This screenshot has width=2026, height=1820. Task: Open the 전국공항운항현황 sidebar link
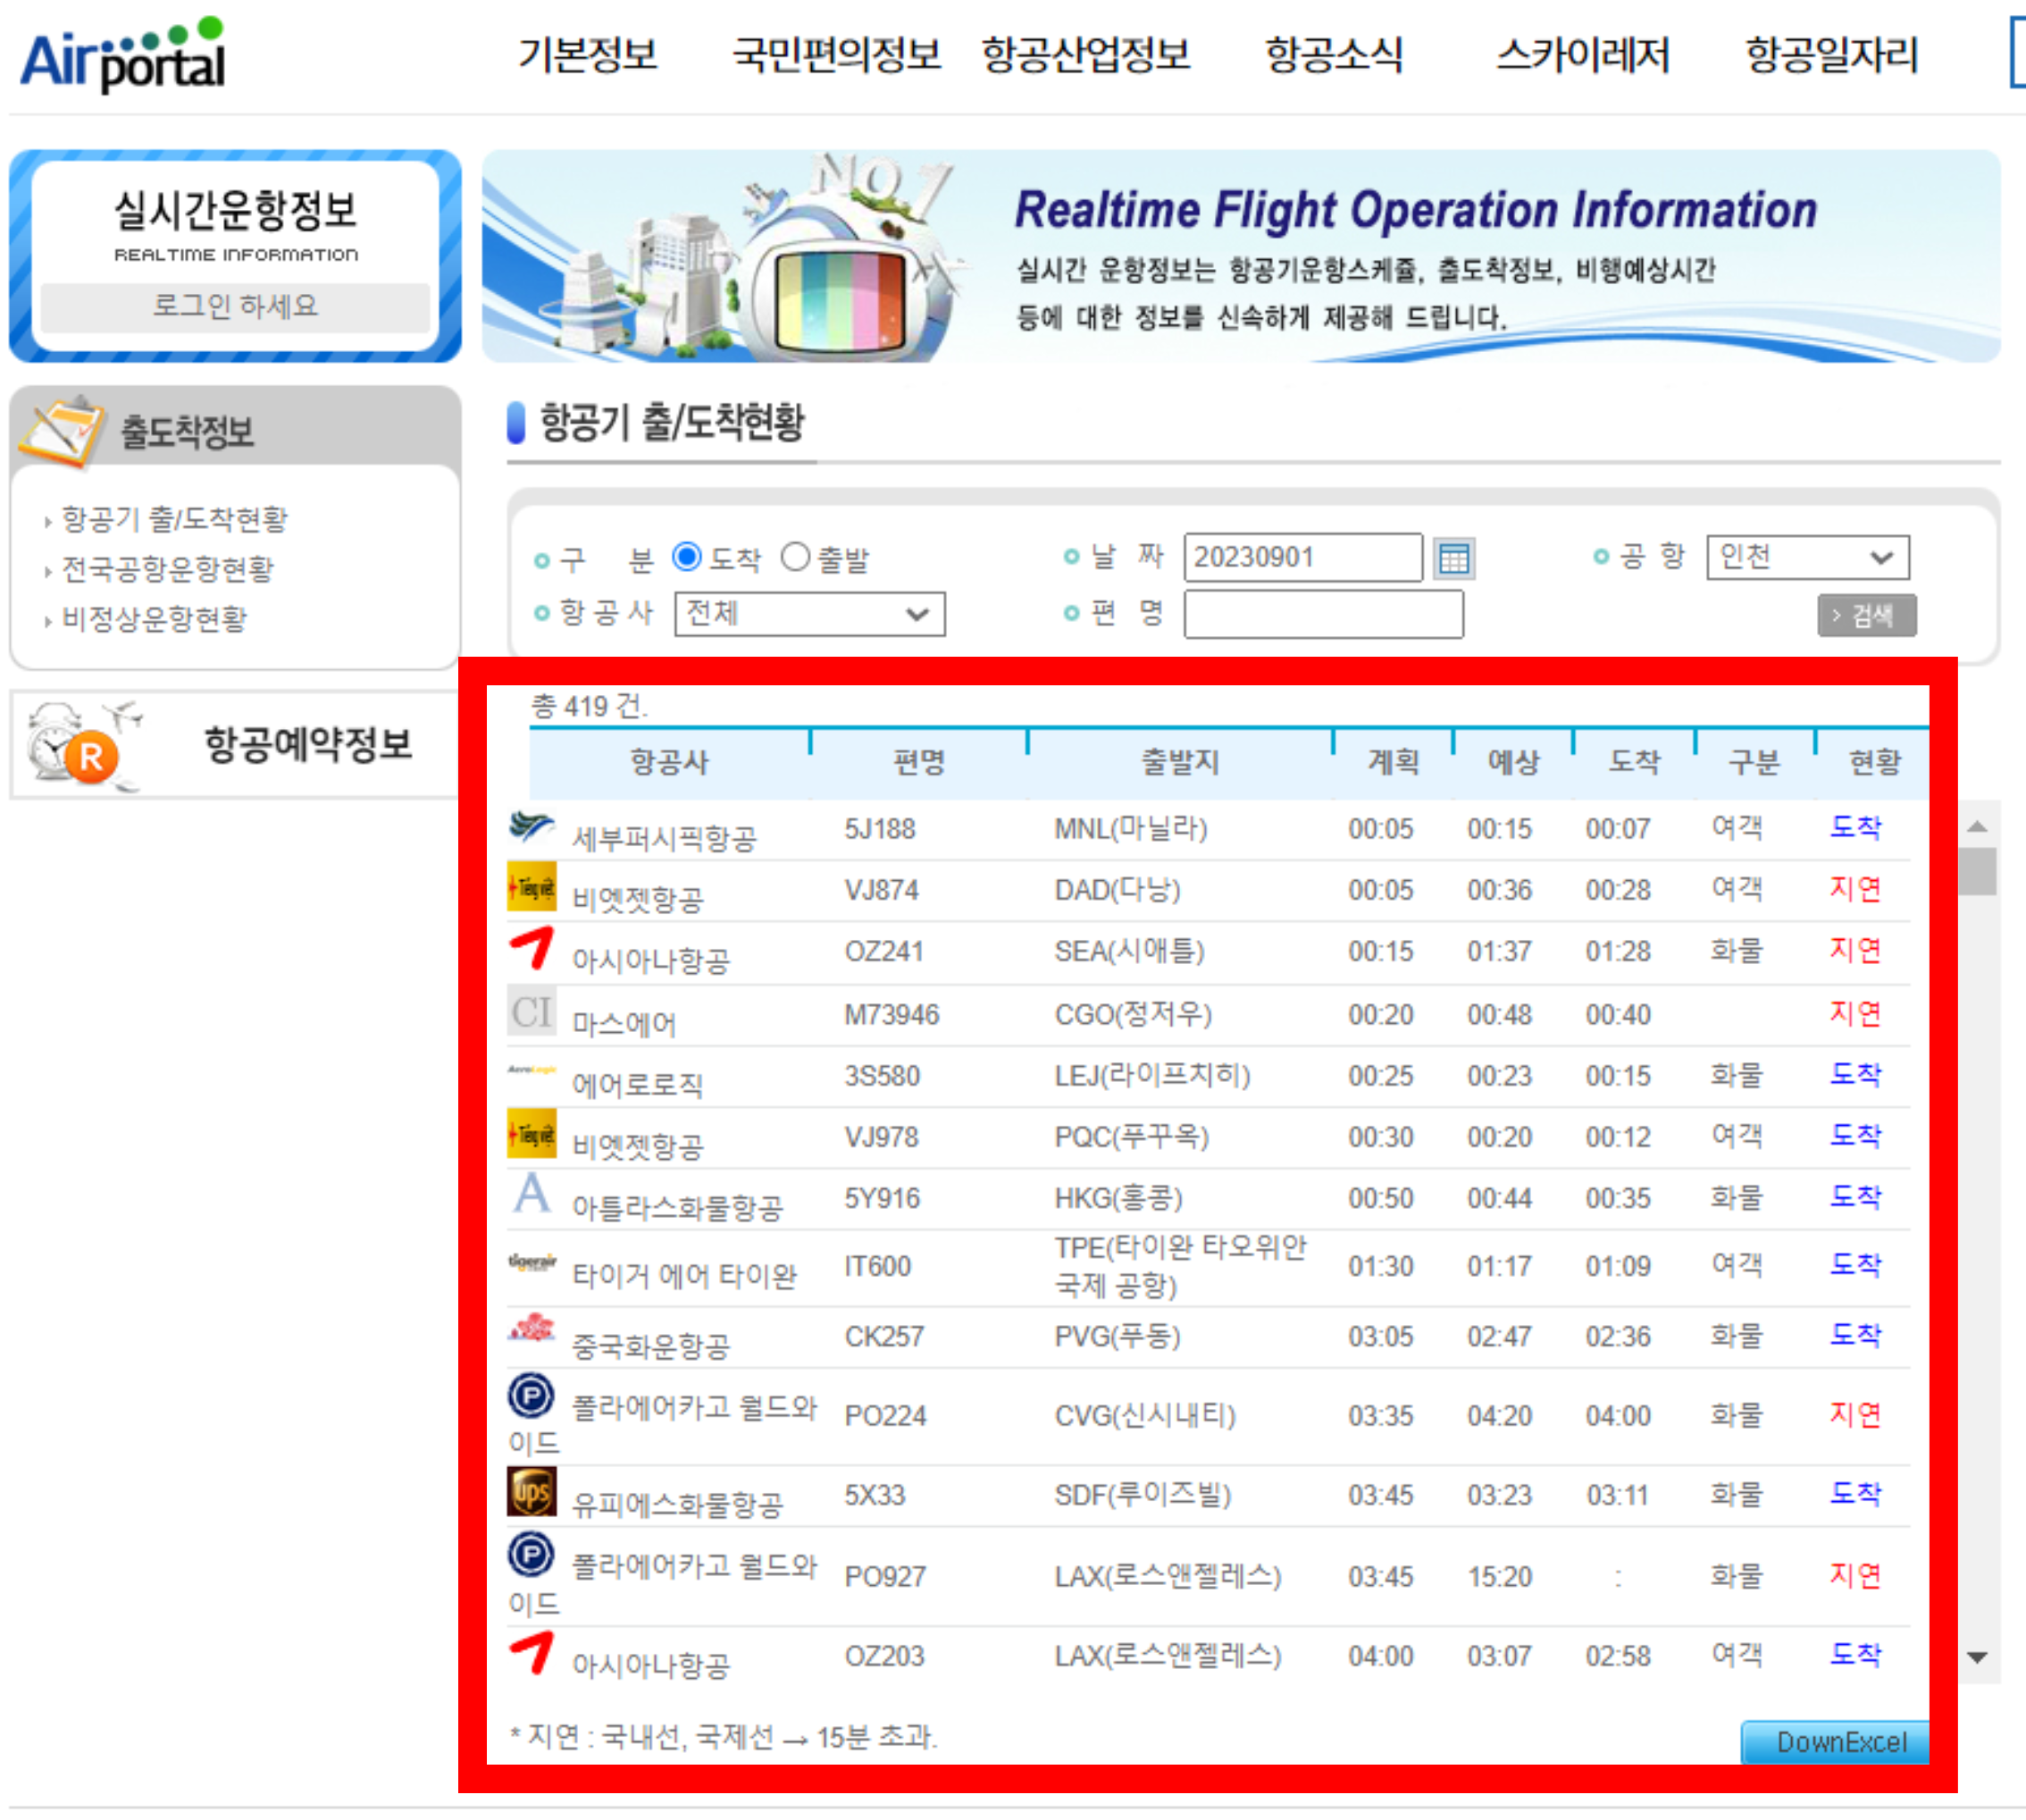pos(167,569)
